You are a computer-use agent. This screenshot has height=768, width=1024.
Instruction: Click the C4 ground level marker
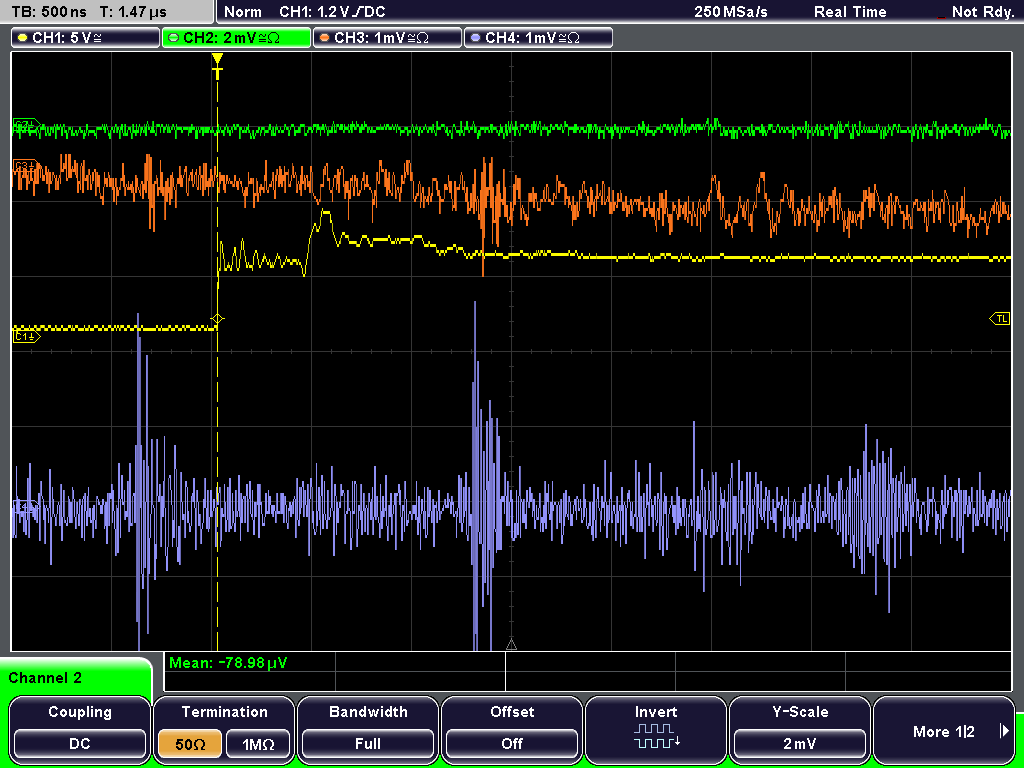click(26, 507)
